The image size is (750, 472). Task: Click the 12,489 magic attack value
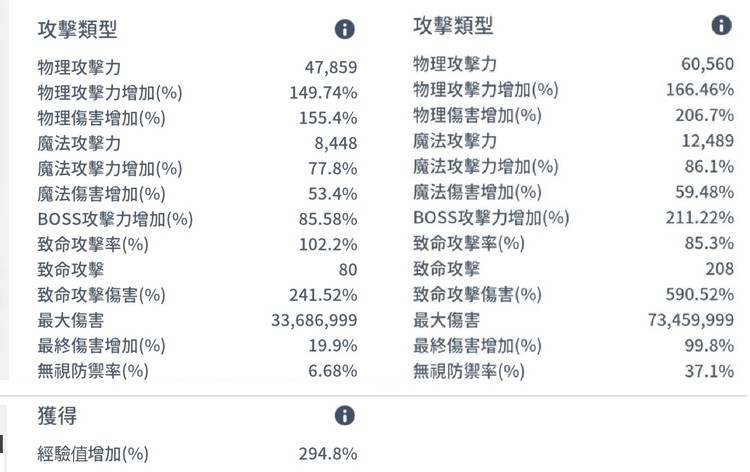click(x=708, y=141)
